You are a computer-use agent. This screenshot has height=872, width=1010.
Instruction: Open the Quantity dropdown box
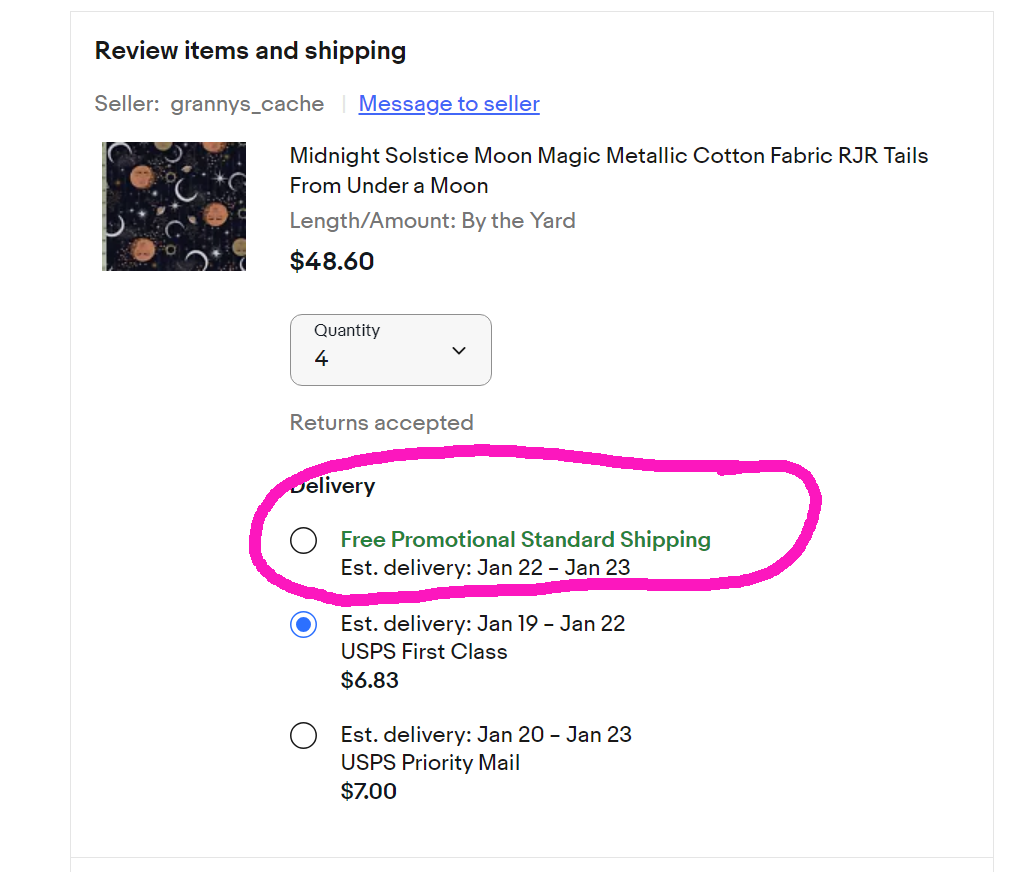[390, 350]
